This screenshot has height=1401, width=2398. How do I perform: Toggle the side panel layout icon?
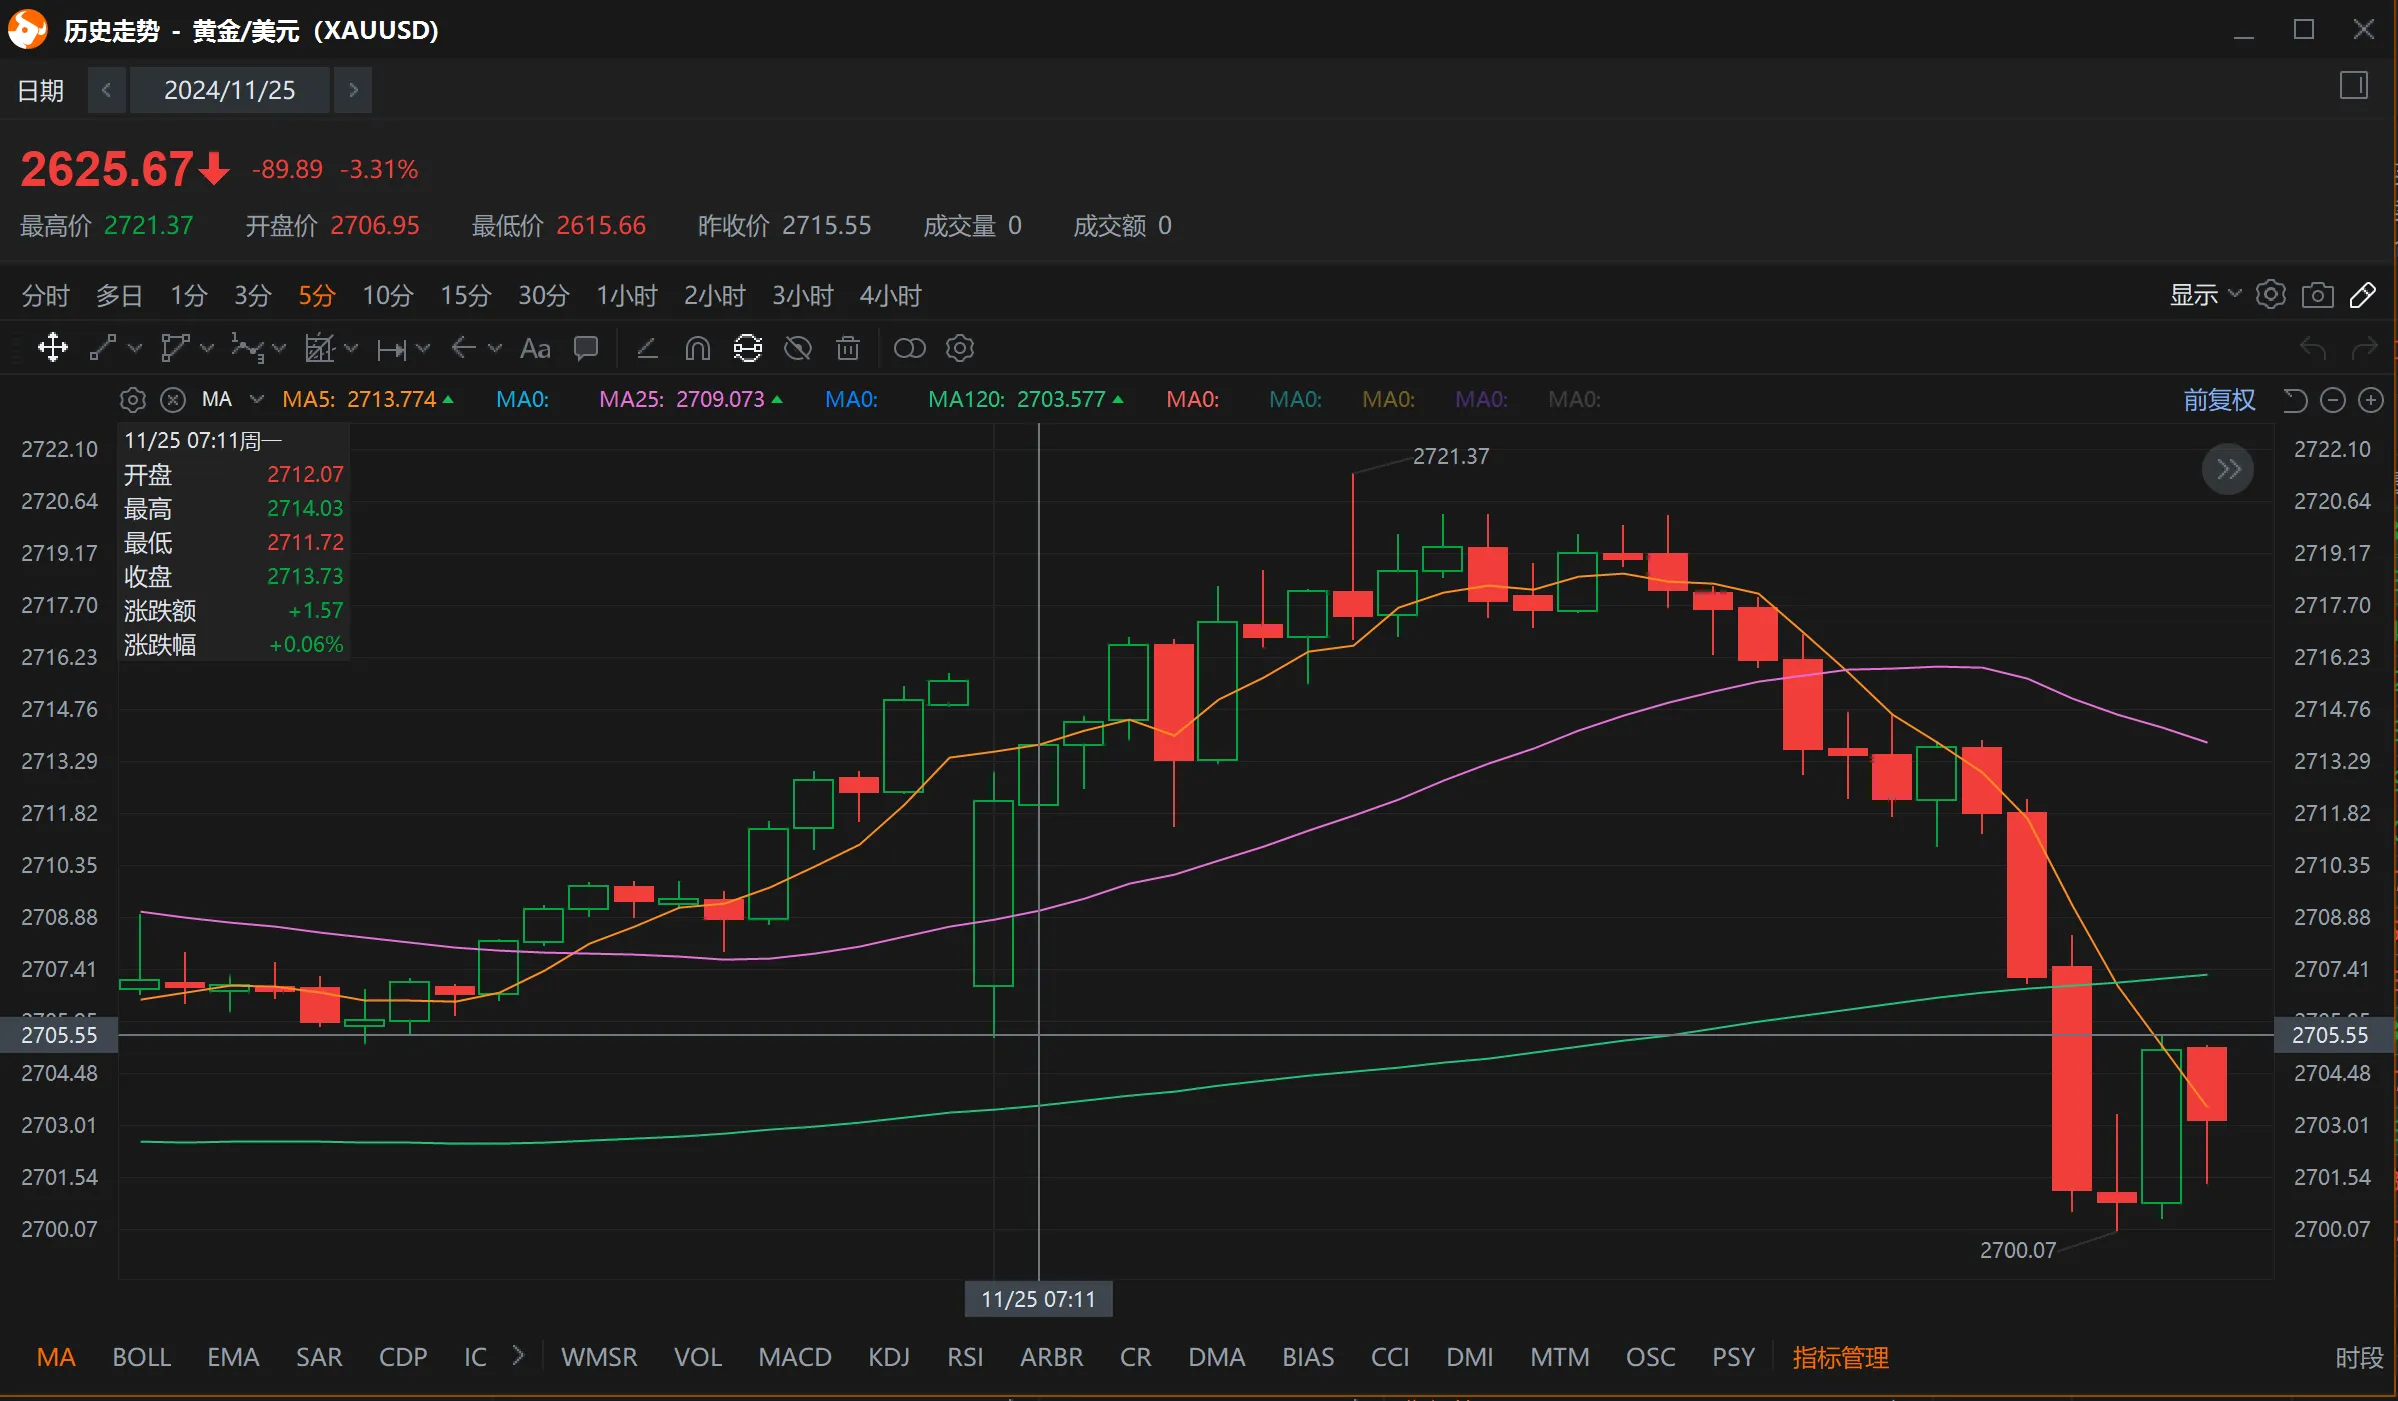(2354, 87)
